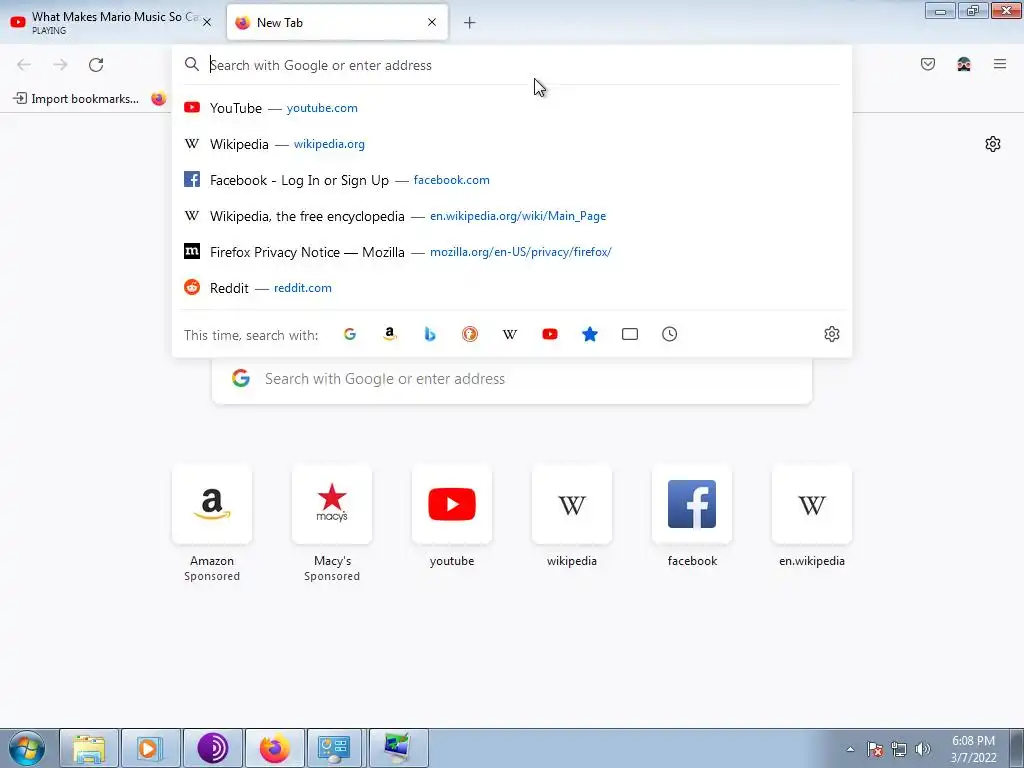Click the Firefox taskbar icon
The image size is (1024, 768).
(x=274, y=748)
